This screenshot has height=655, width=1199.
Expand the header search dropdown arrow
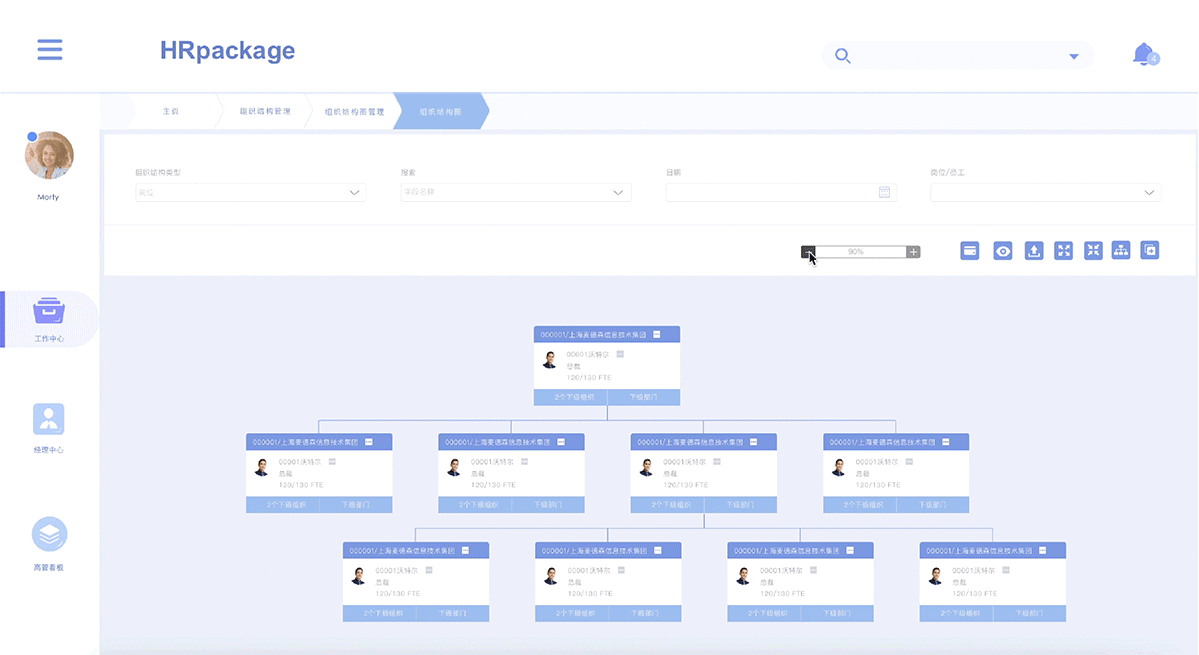point(1074,57)
